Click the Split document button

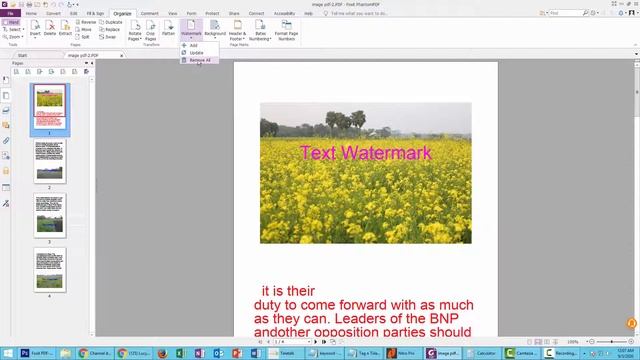pos(82,37)
